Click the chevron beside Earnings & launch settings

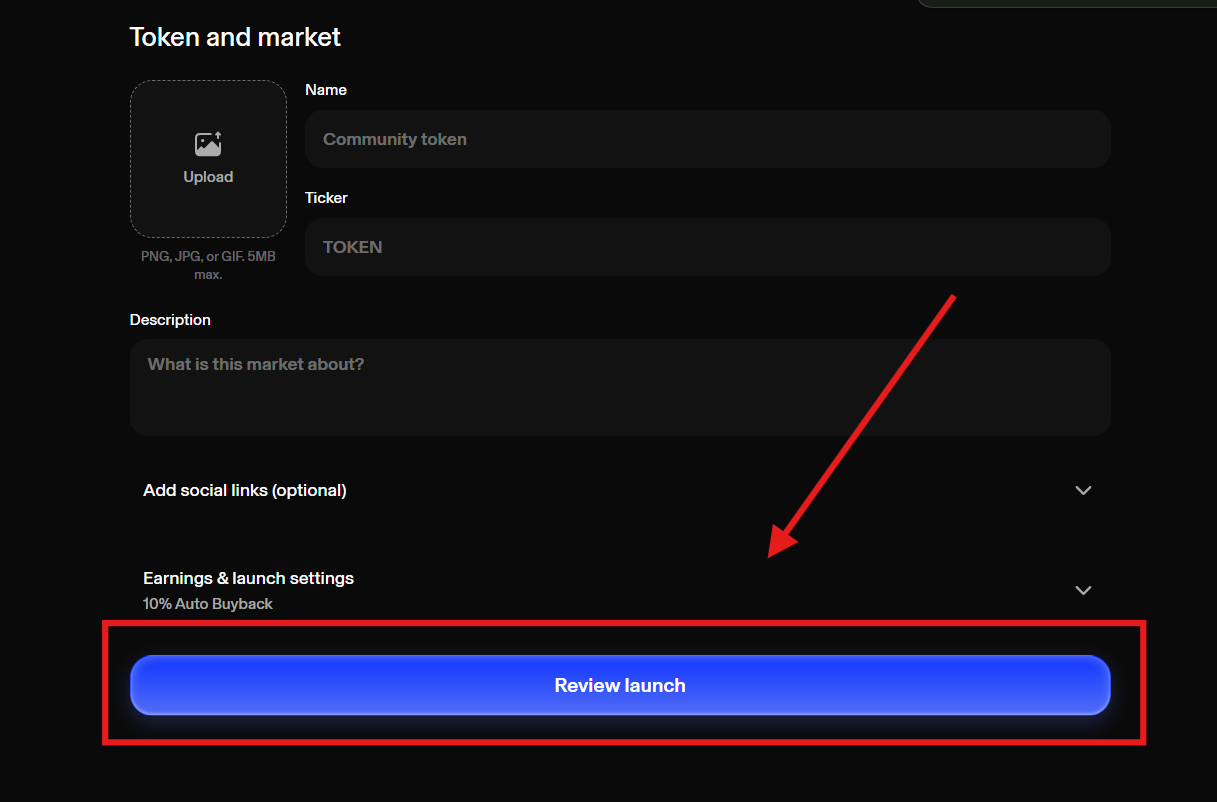pos(1083,590)
